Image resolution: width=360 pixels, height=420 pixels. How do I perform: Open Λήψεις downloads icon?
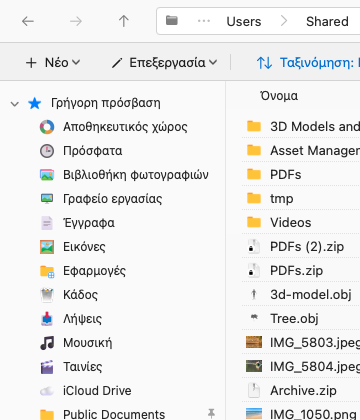coord(47,319)
